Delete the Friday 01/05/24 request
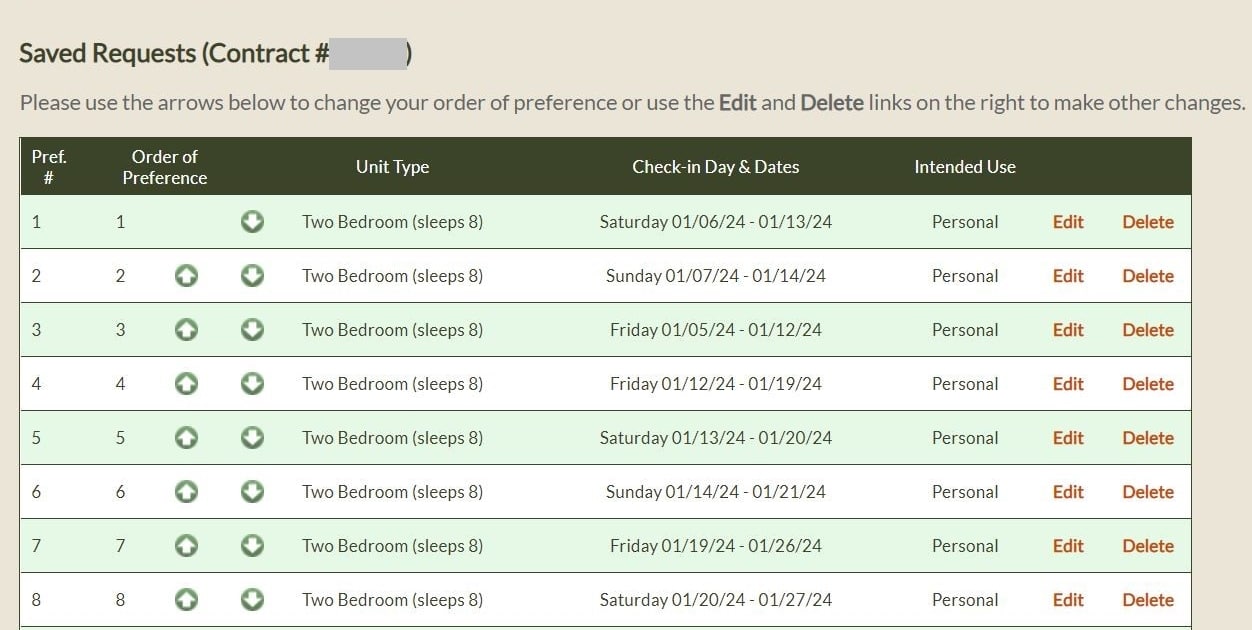Screen dimensions: 1252x630 [1148, 330]
